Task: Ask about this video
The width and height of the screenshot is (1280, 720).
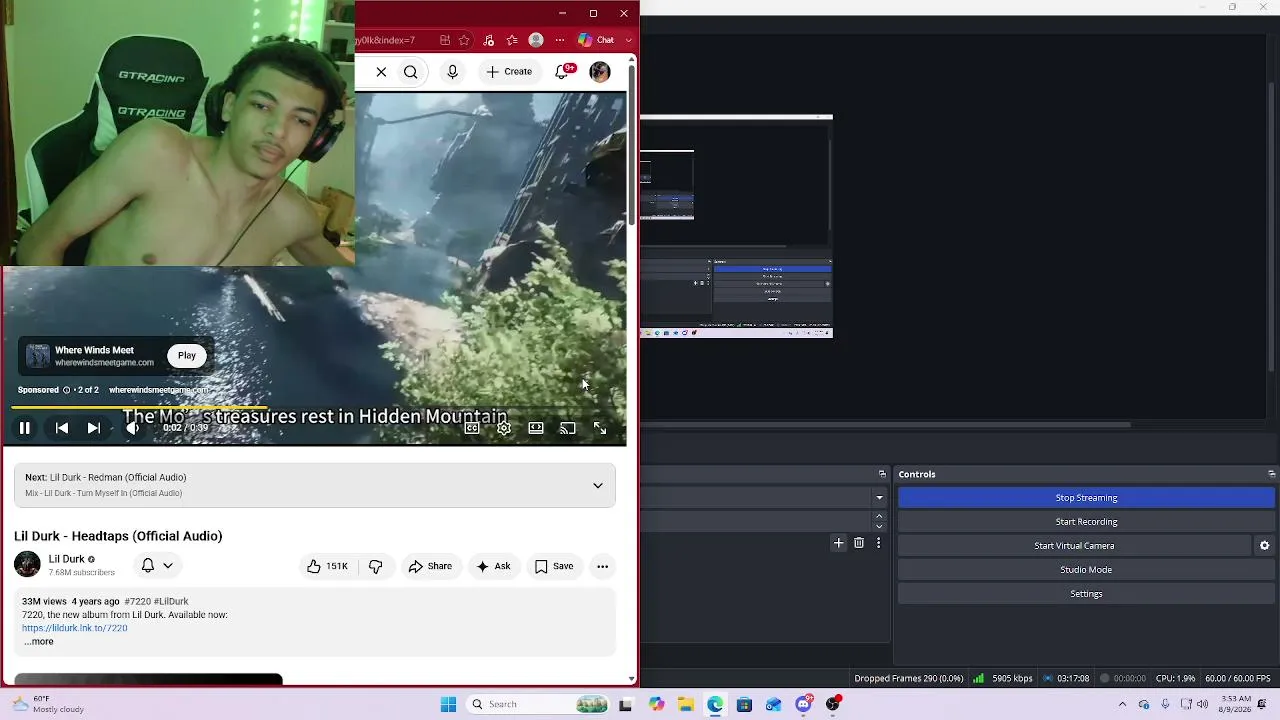Action: tap(494, 567)
